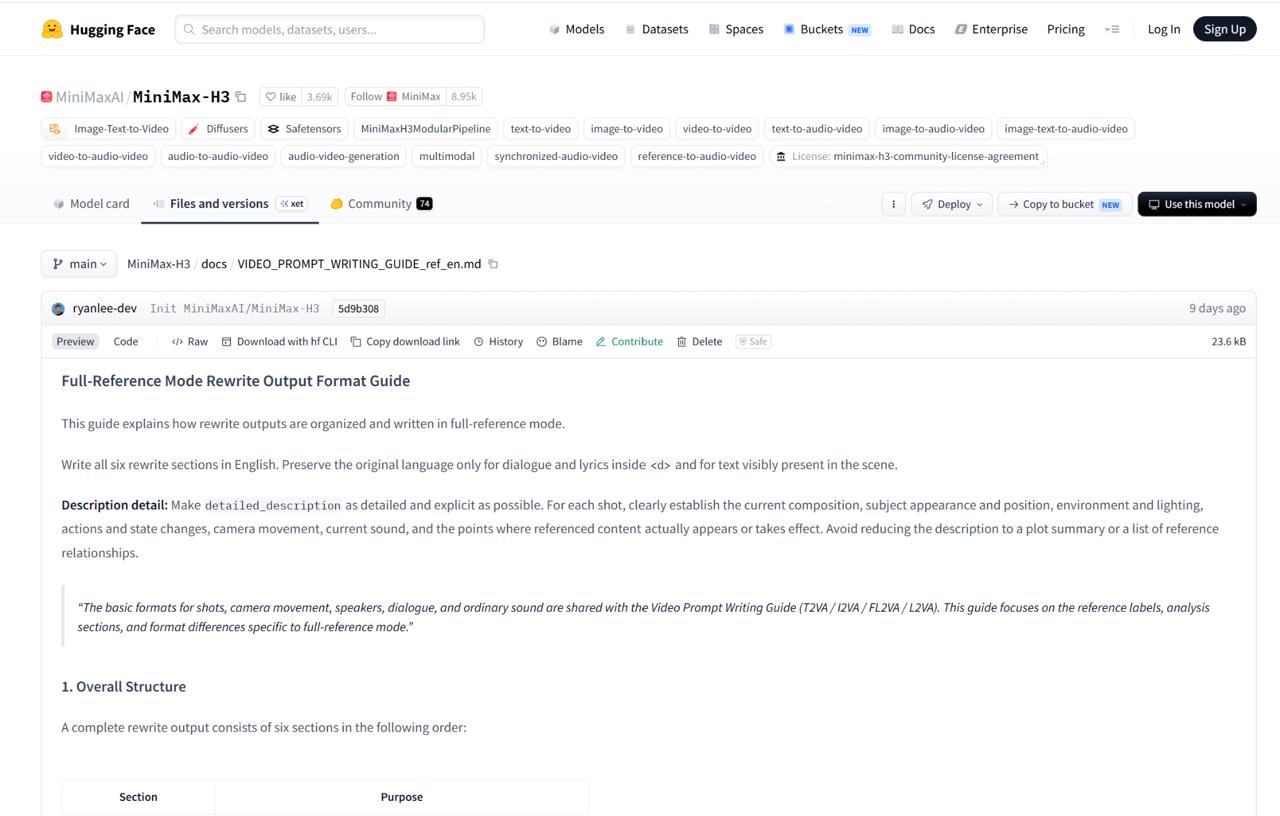Open the minimax-h3-community-license-agreement tag
Screen dimensions: 1280x816
(x=907, y=157)
